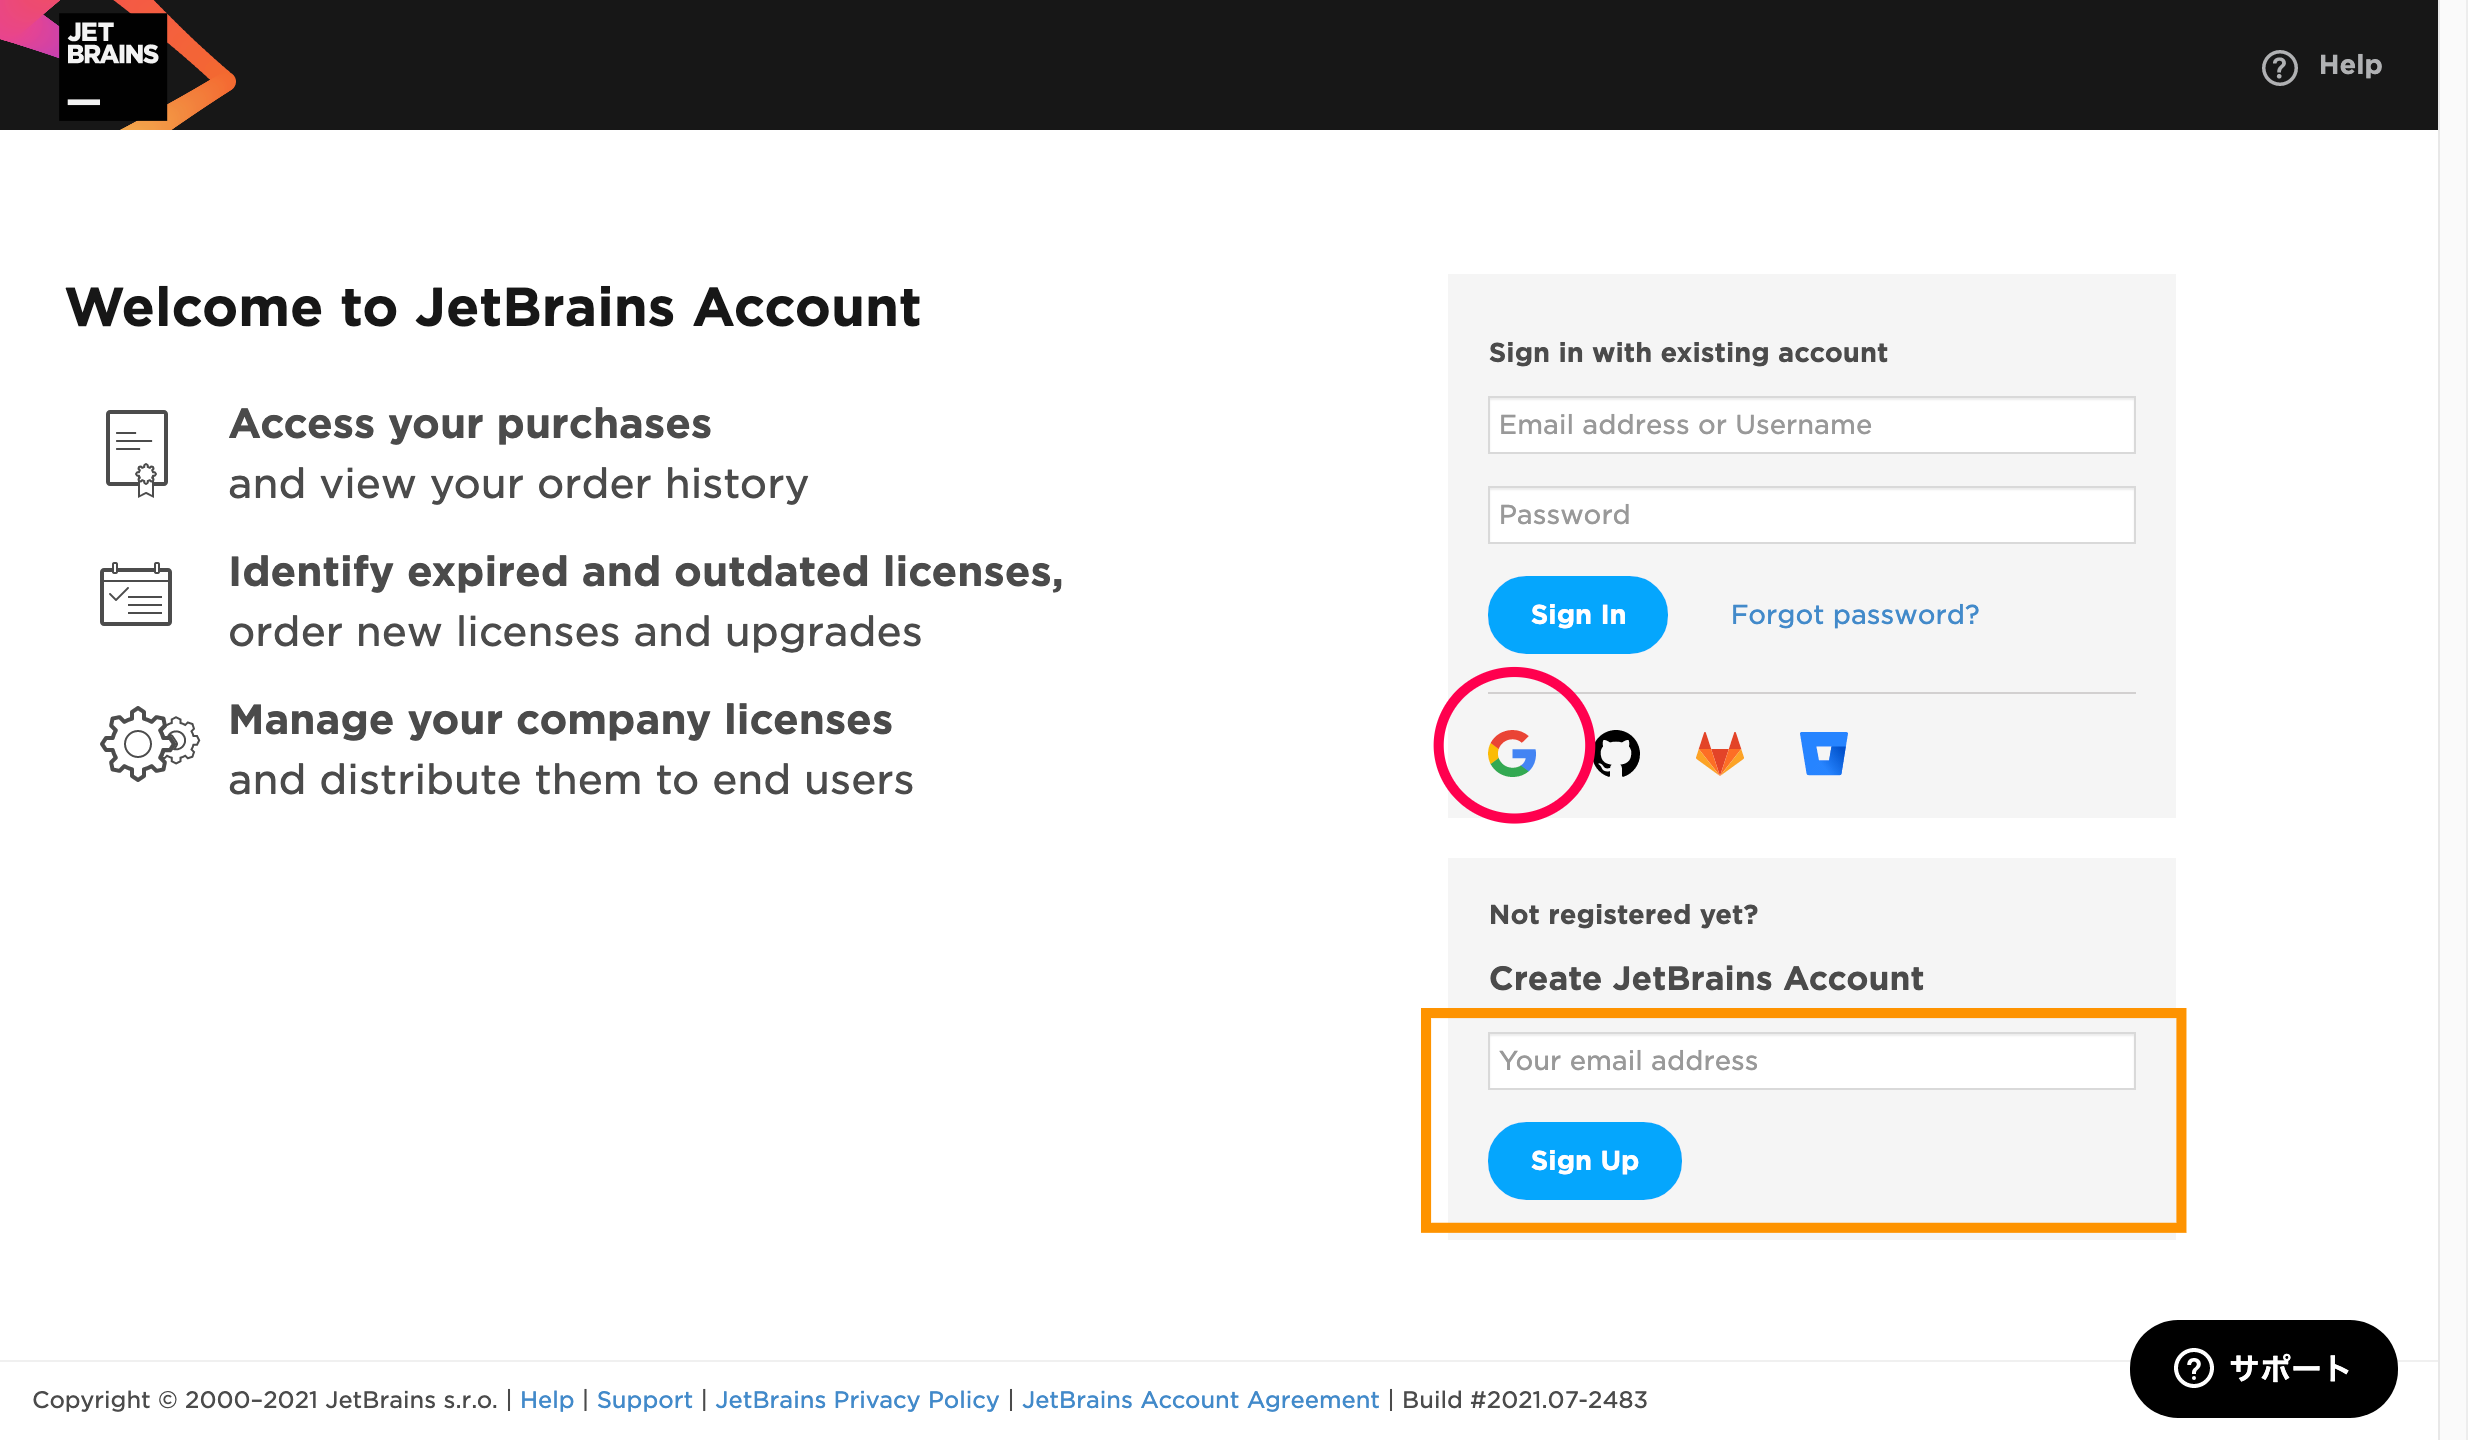Click the purchases document icon
Image resolution: width=2468 pixels, height=1440 pixels.
click(x=137, y=453)
